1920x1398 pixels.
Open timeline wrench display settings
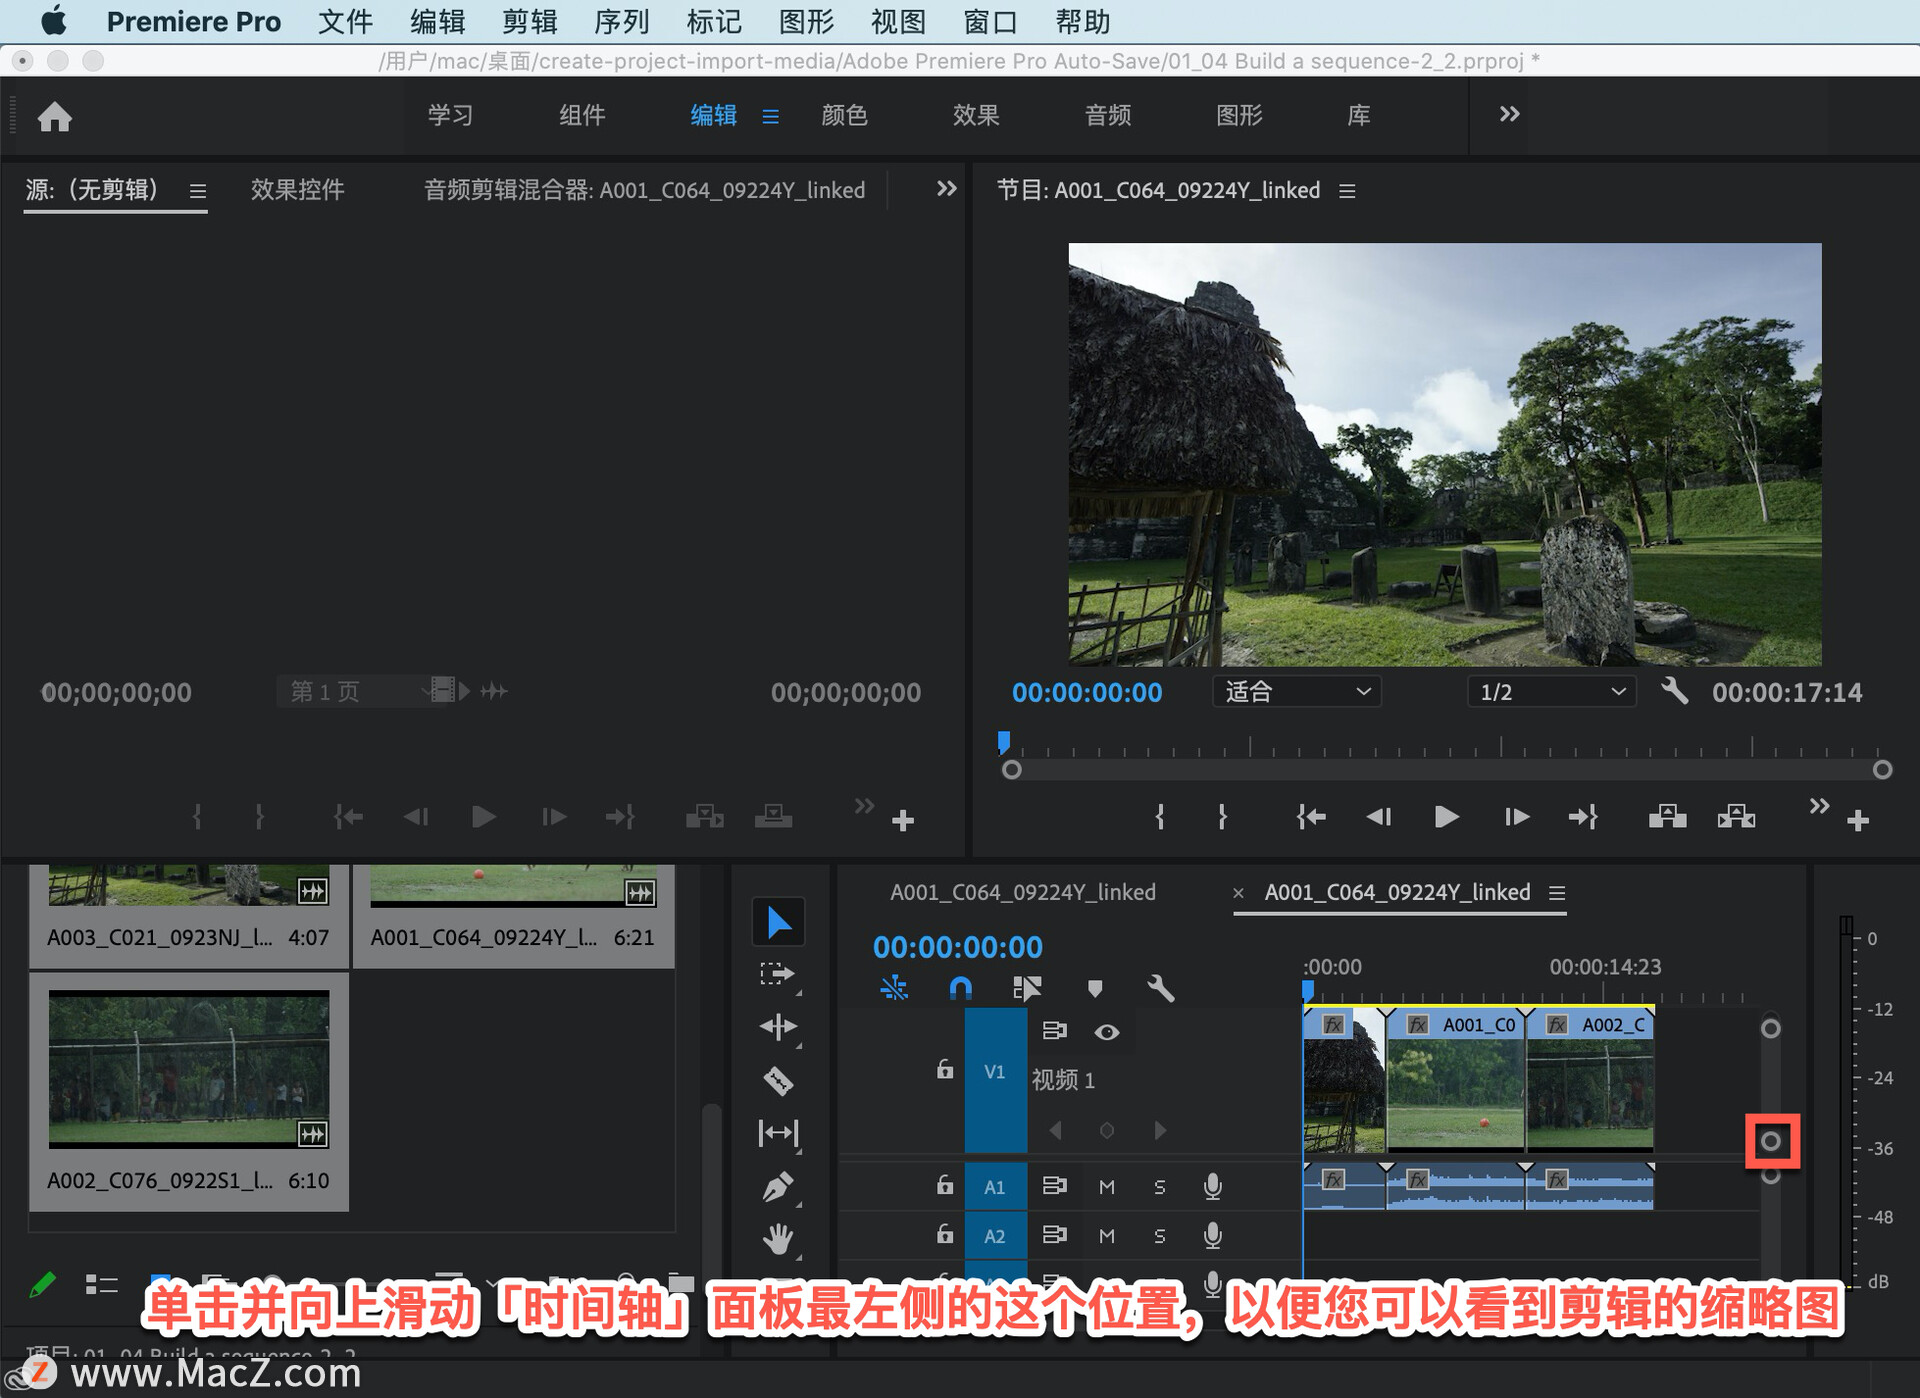coord(1160,989)
